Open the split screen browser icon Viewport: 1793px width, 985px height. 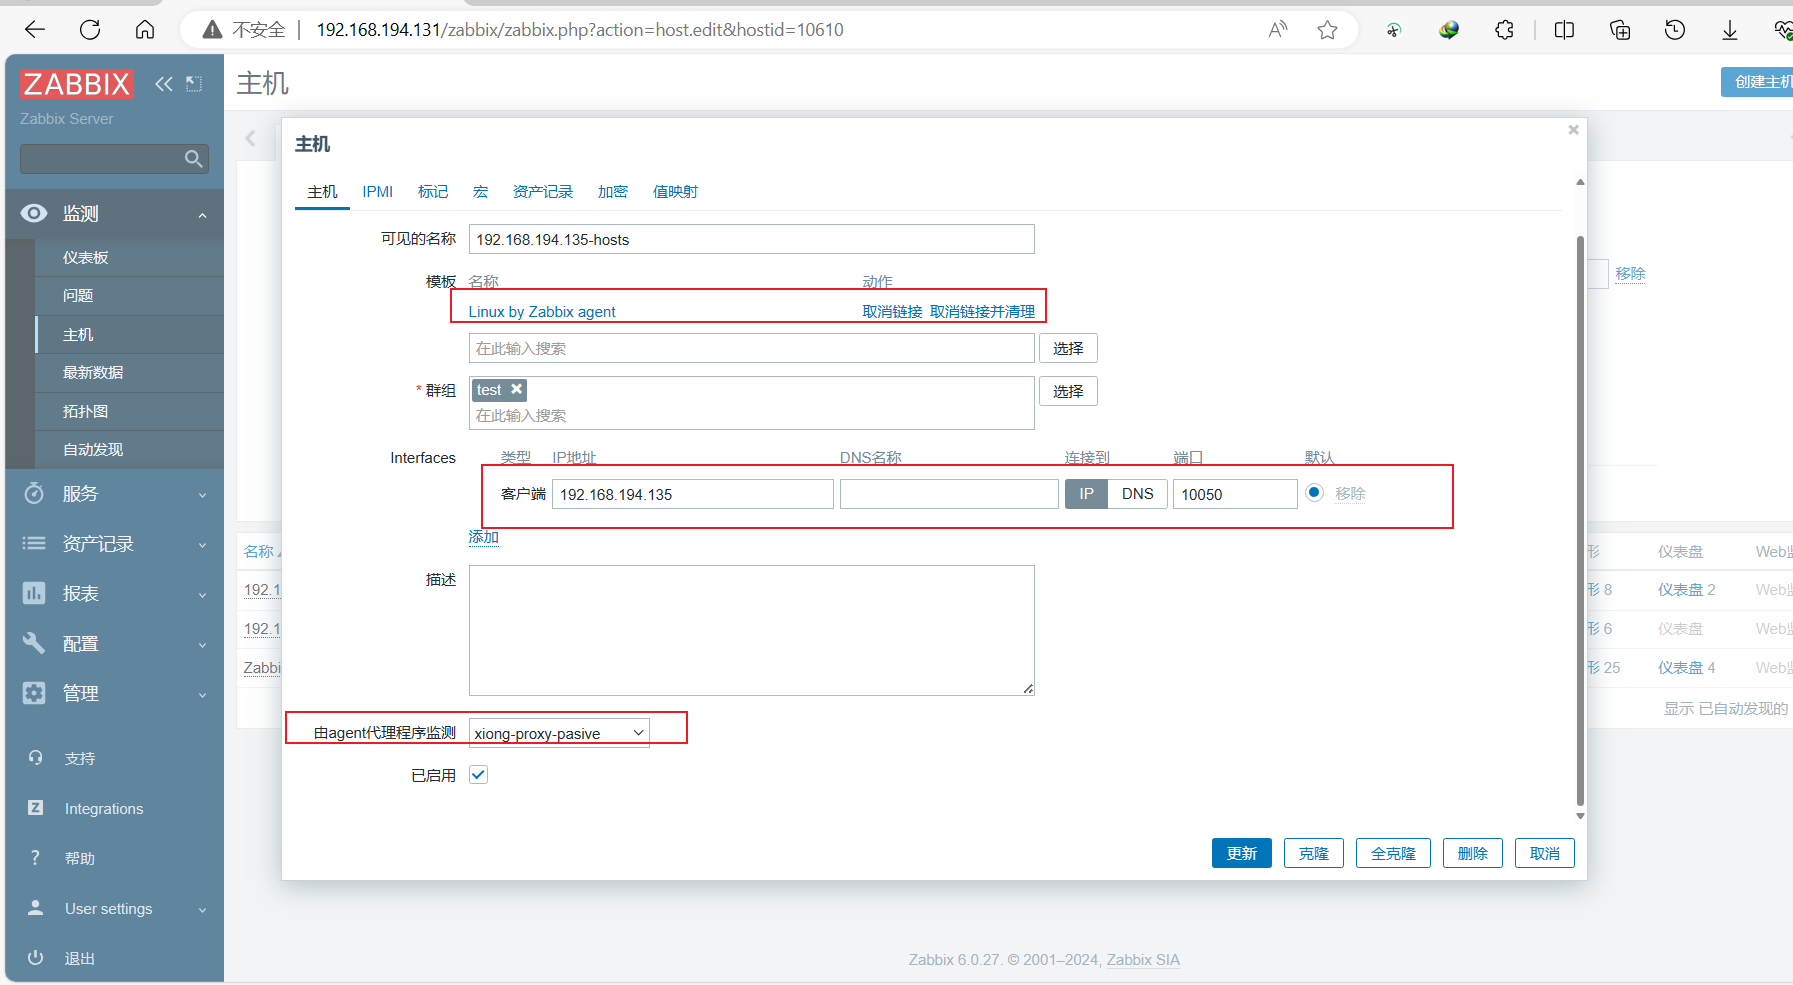[1564, 30]
